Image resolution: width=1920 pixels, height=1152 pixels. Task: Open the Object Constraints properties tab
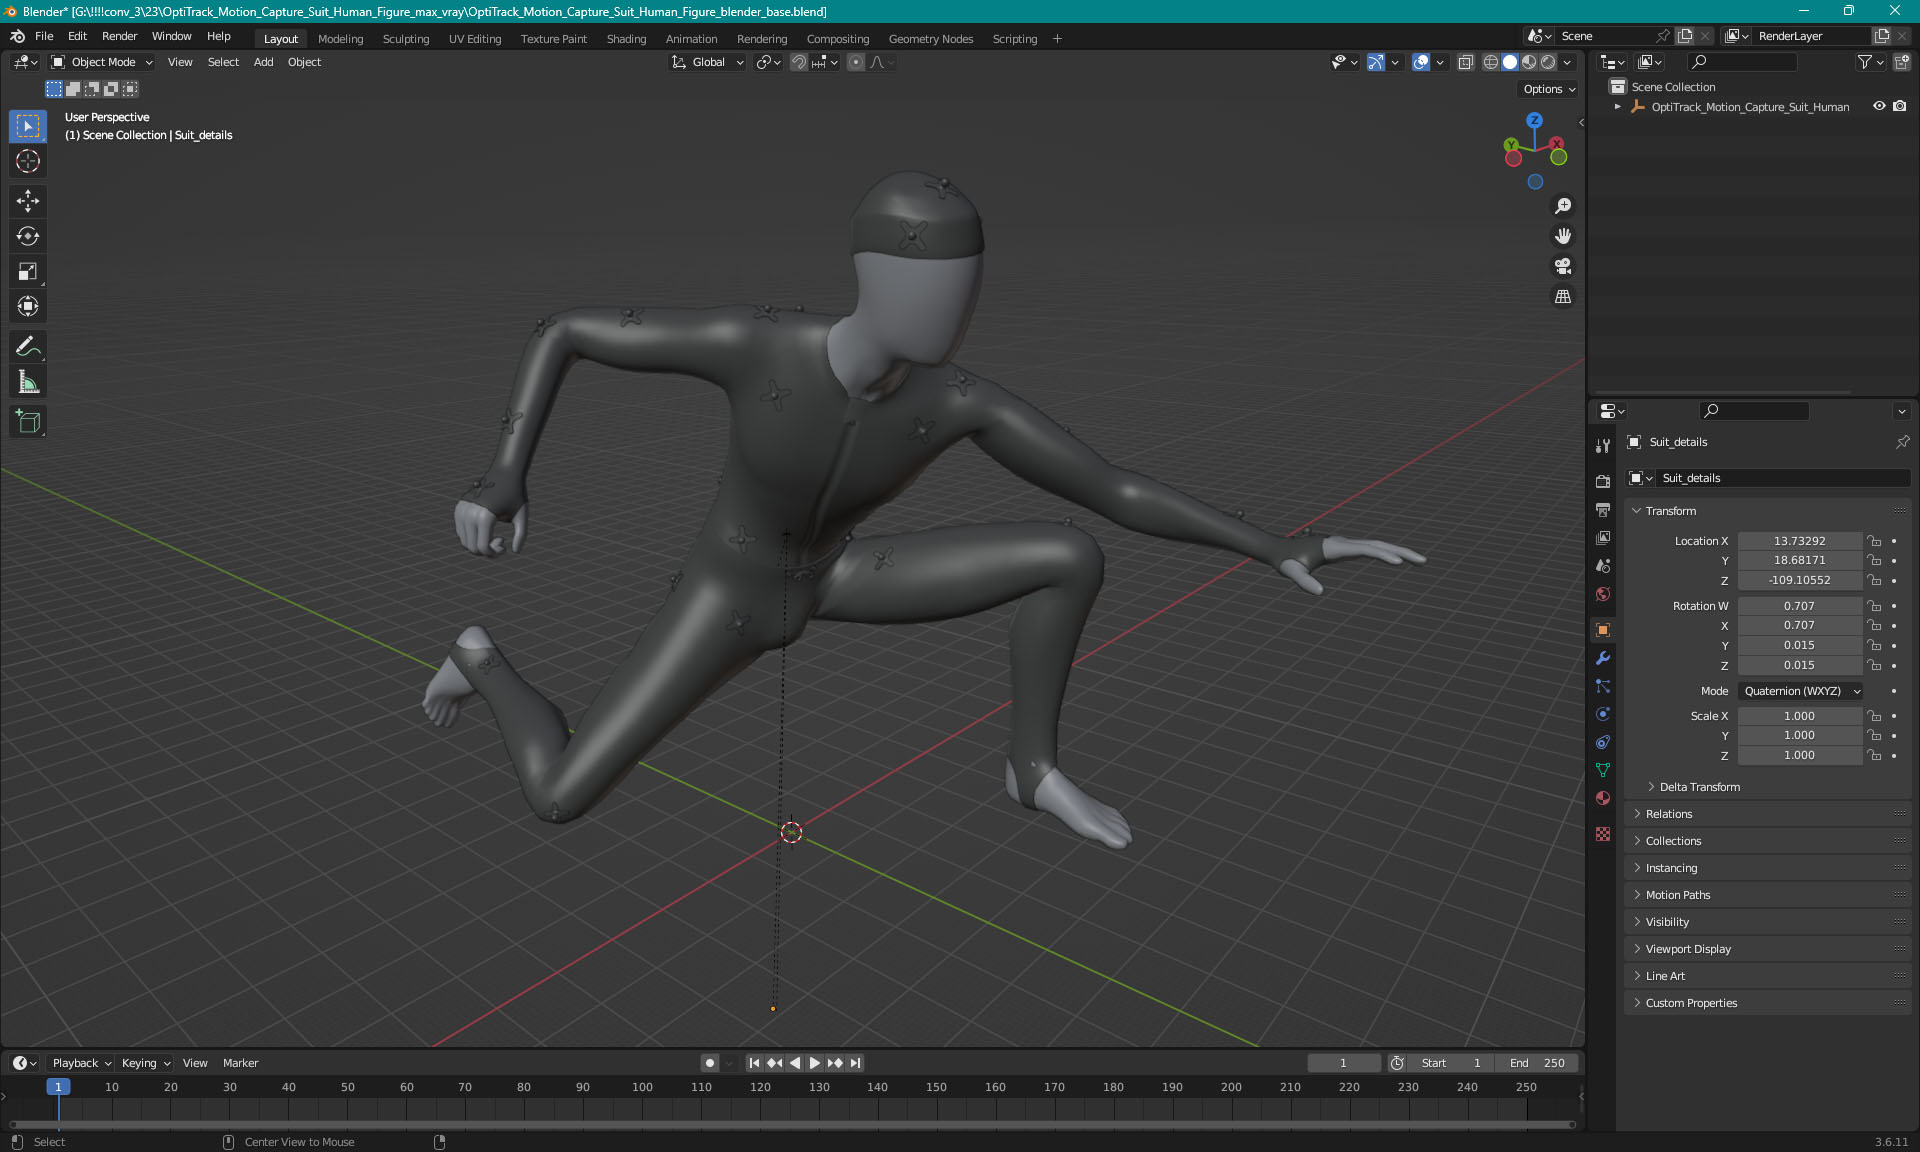tap(1603, 742)
